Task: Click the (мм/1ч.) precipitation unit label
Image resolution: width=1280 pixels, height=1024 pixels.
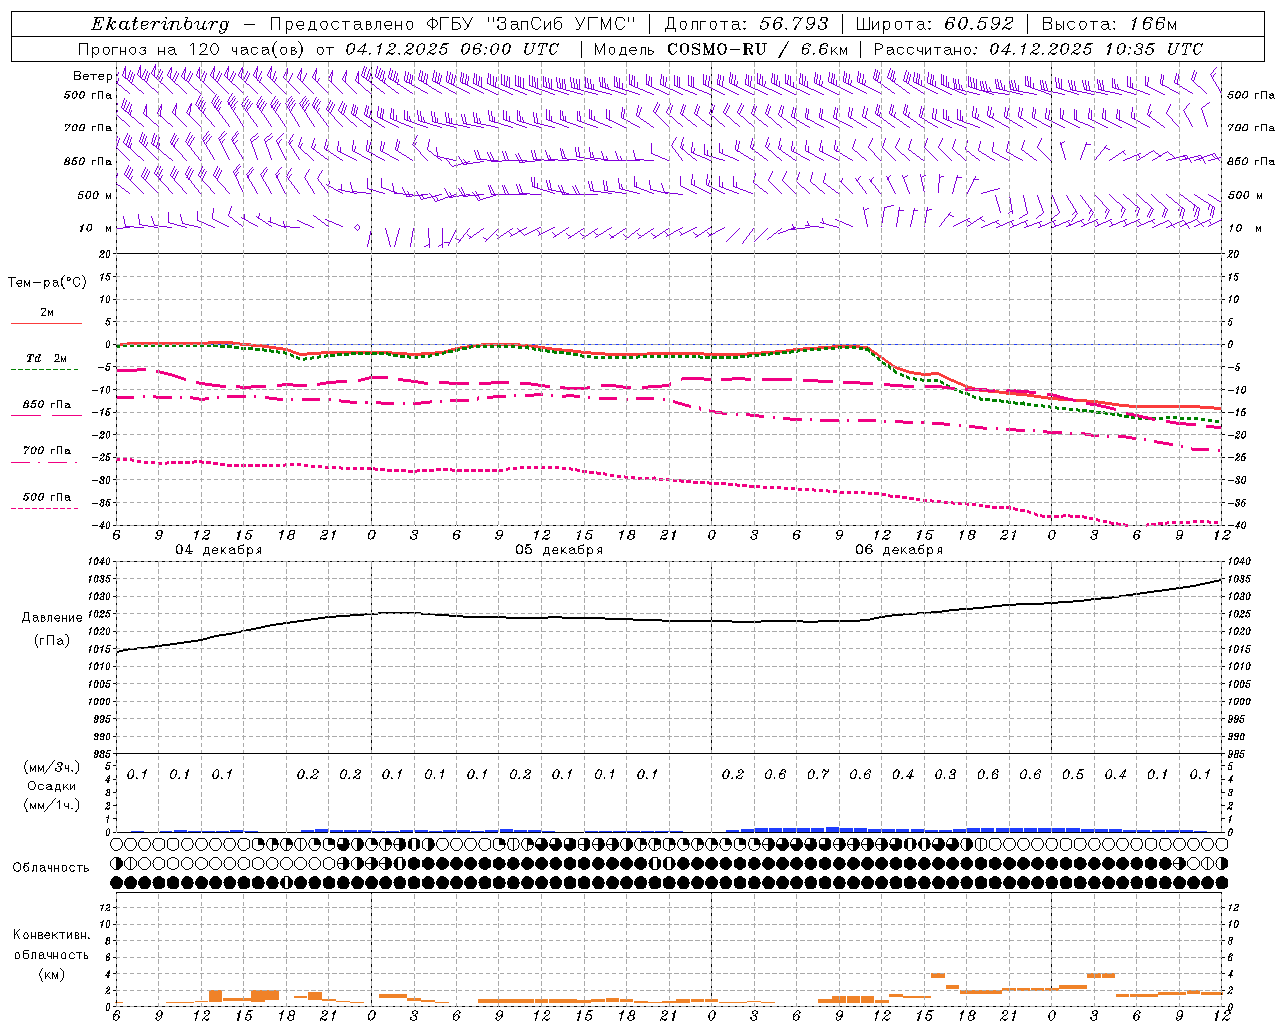Action: tap(52, 805)
